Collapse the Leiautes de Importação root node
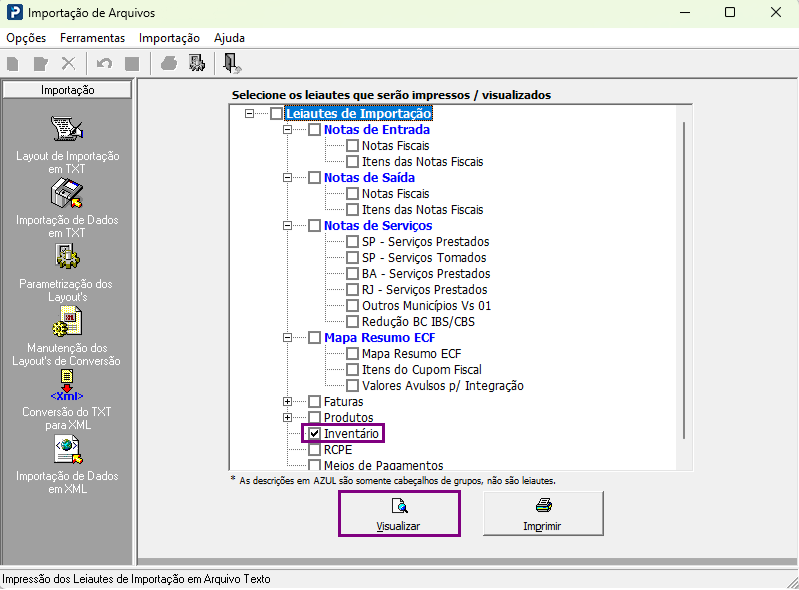 (x=249, y=113)
